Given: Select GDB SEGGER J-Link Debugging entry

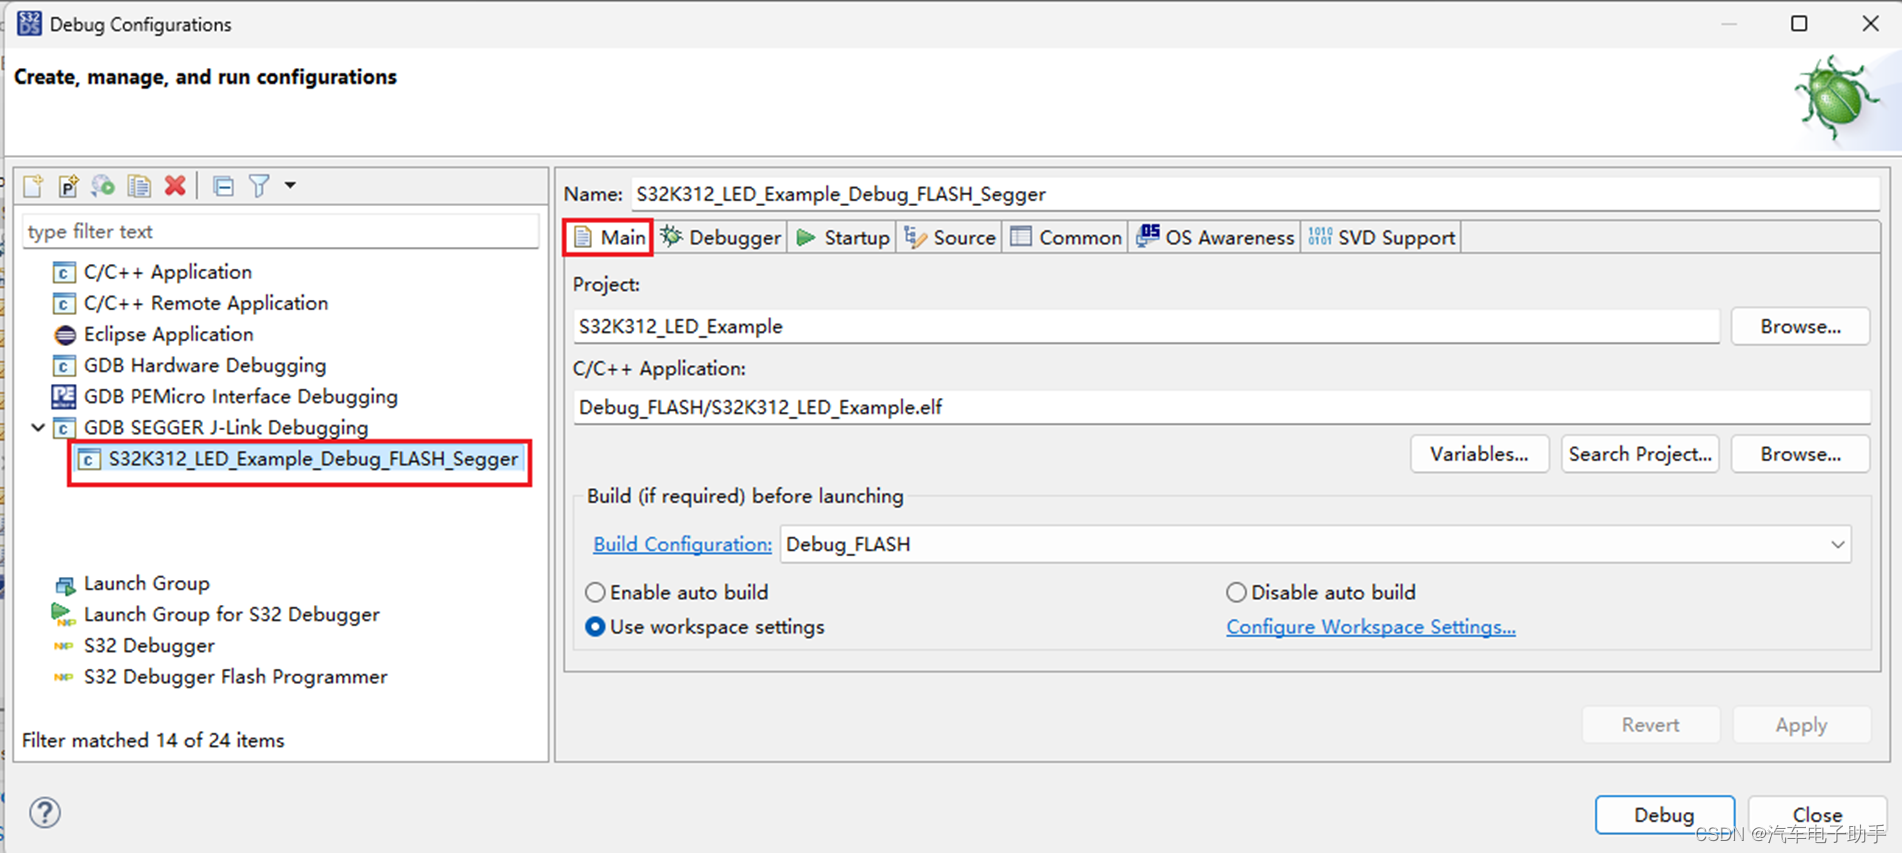Looking at the screenshot, I should (225, 427).
